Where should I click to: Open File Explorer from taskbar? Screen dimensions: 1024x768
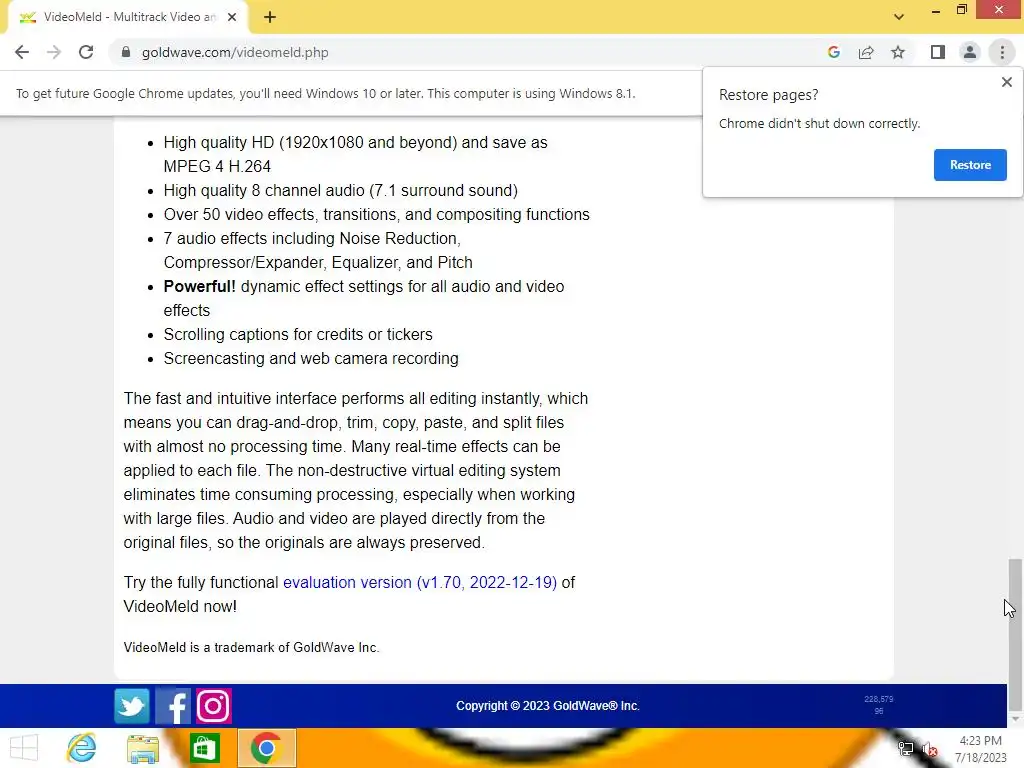click(x=143, y=748)
